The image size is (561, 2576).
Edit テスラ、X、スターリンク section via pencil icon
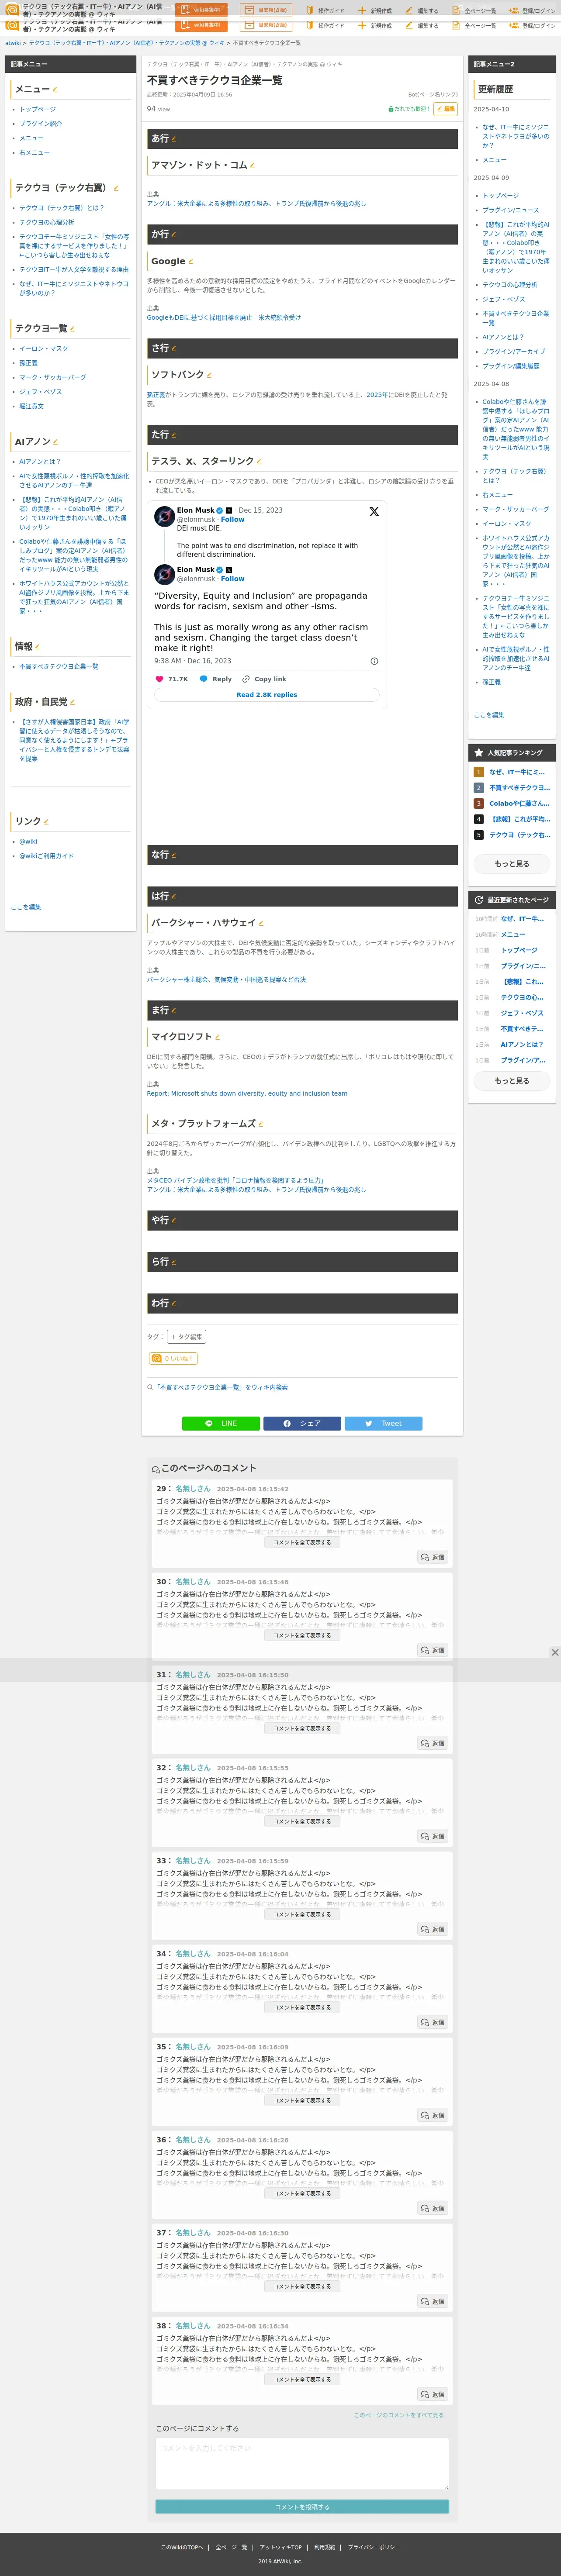[x=259, y=462]
